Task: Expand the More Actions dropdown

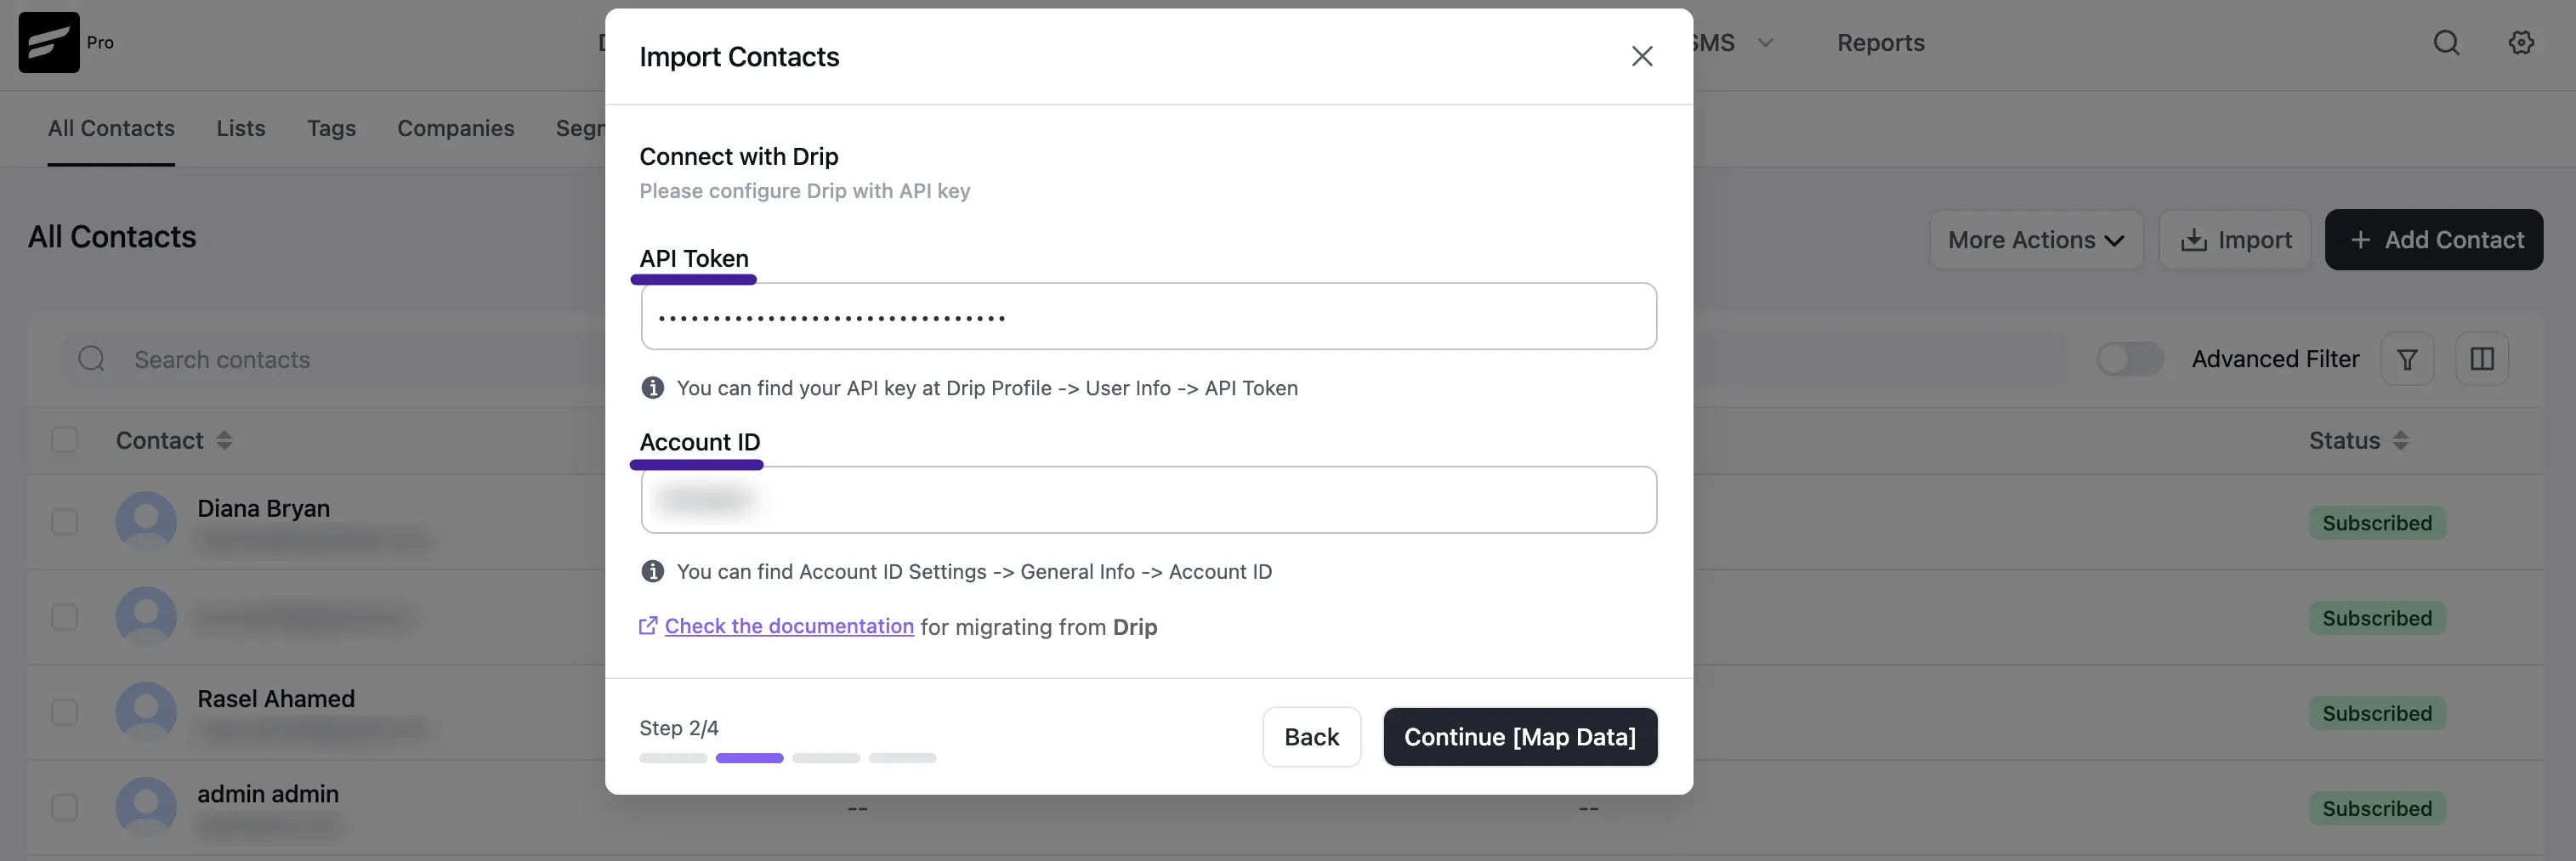Action: pyautogui.click(x=2036, y=240)
